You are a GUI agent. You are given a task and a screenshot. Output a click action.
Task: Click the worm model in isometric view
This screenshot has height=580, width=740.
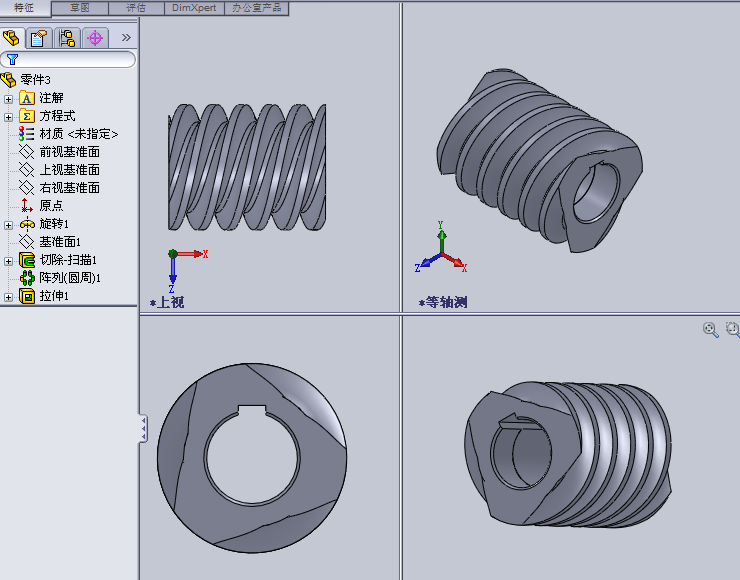point(539,160)
